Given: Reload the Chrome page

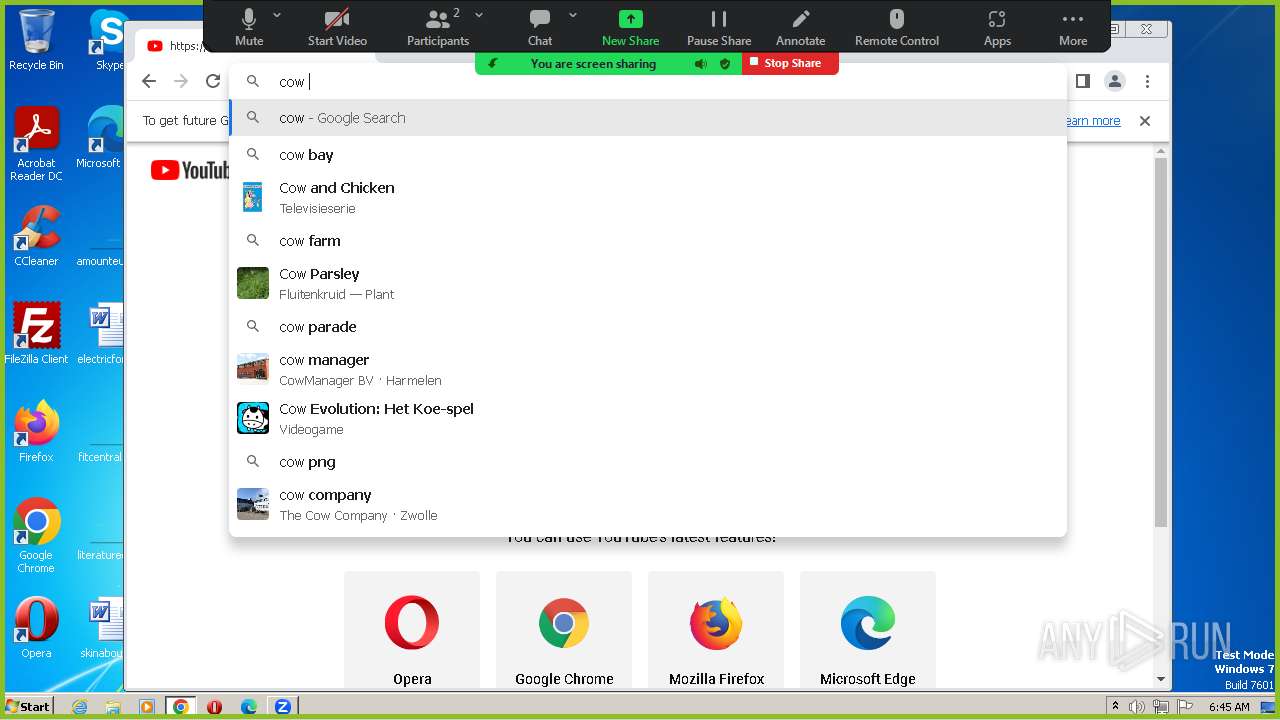Looking at the screenshot, I should 213,82.
